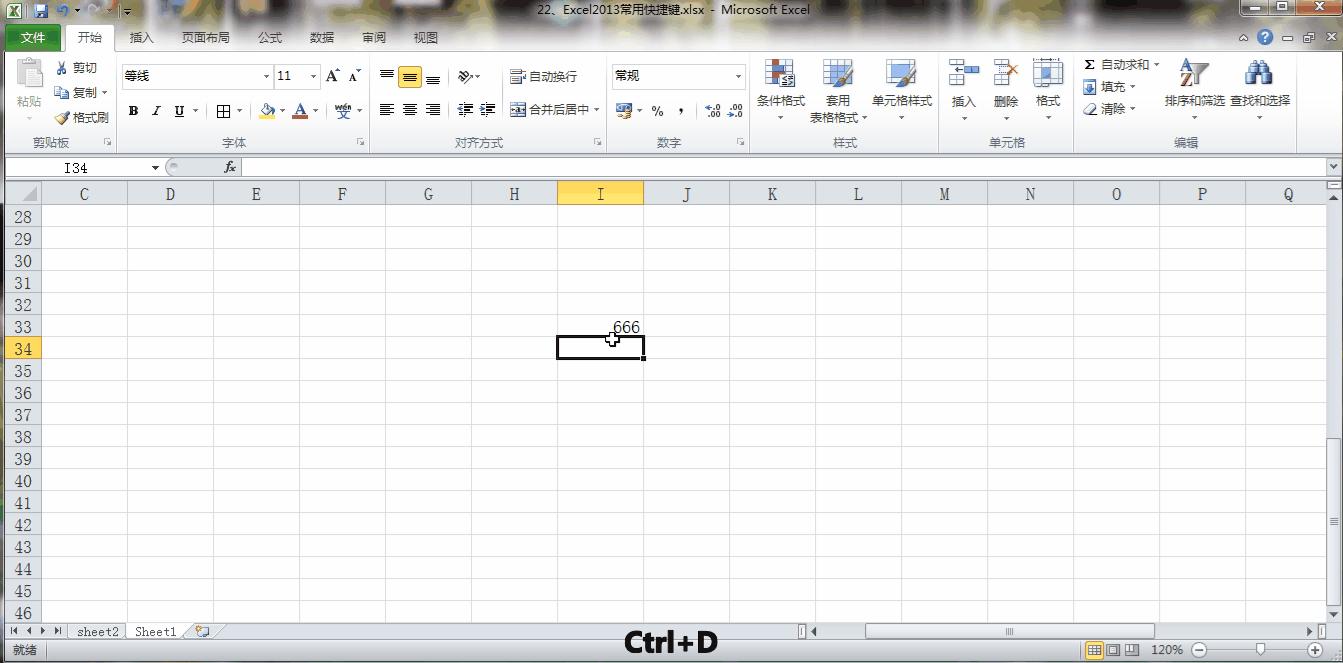
Task: Expand font color dropdown arrow
Action: pyautogui.click(x=316, y=111)
